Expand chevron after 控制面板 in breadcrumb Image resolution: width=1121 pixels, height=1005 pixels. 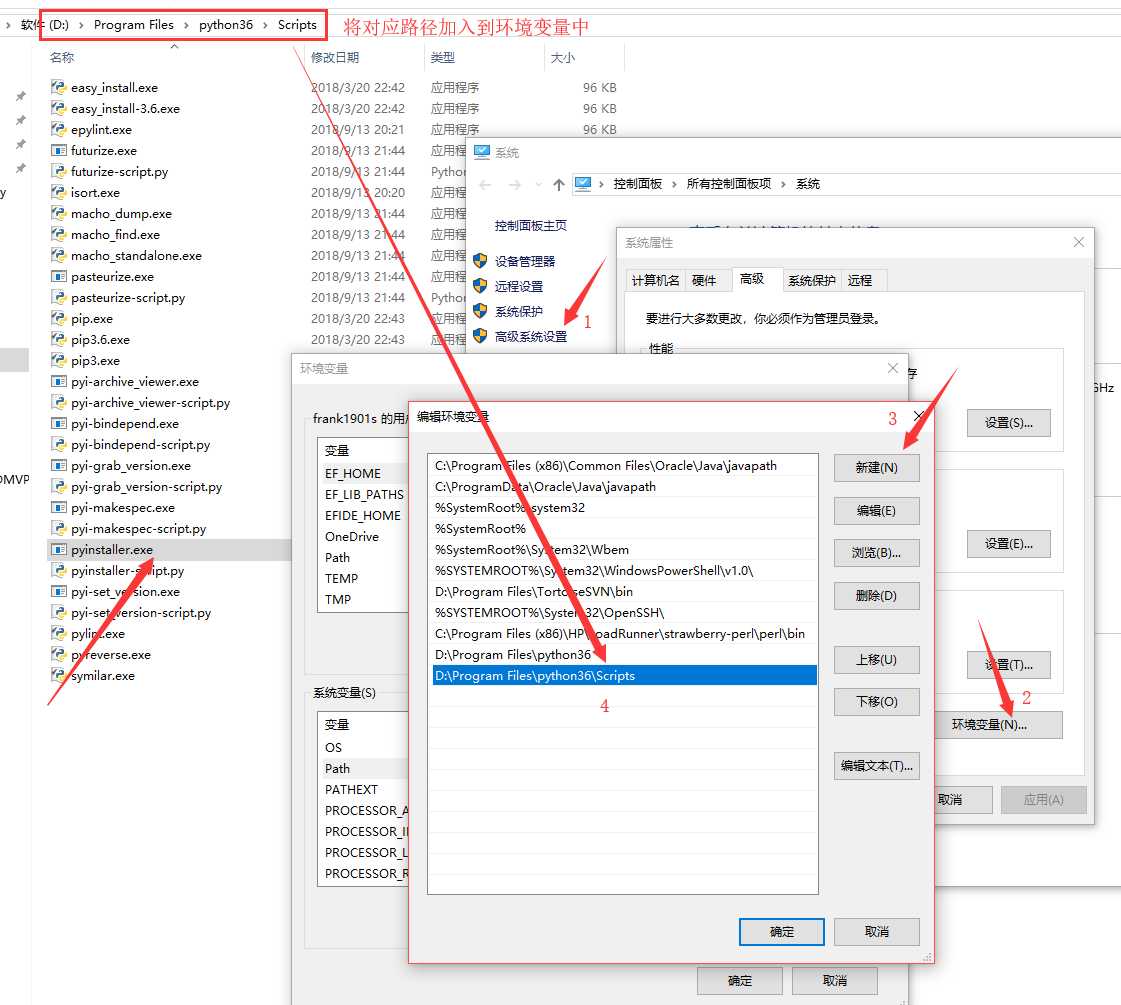tap(674, 184)
